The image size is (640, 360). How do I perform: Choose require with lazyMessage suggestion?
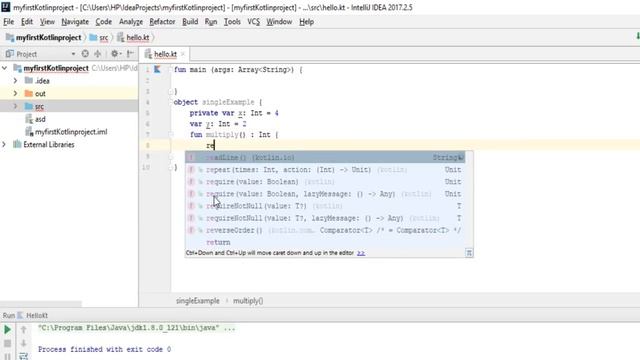click(x=325, y=194)
